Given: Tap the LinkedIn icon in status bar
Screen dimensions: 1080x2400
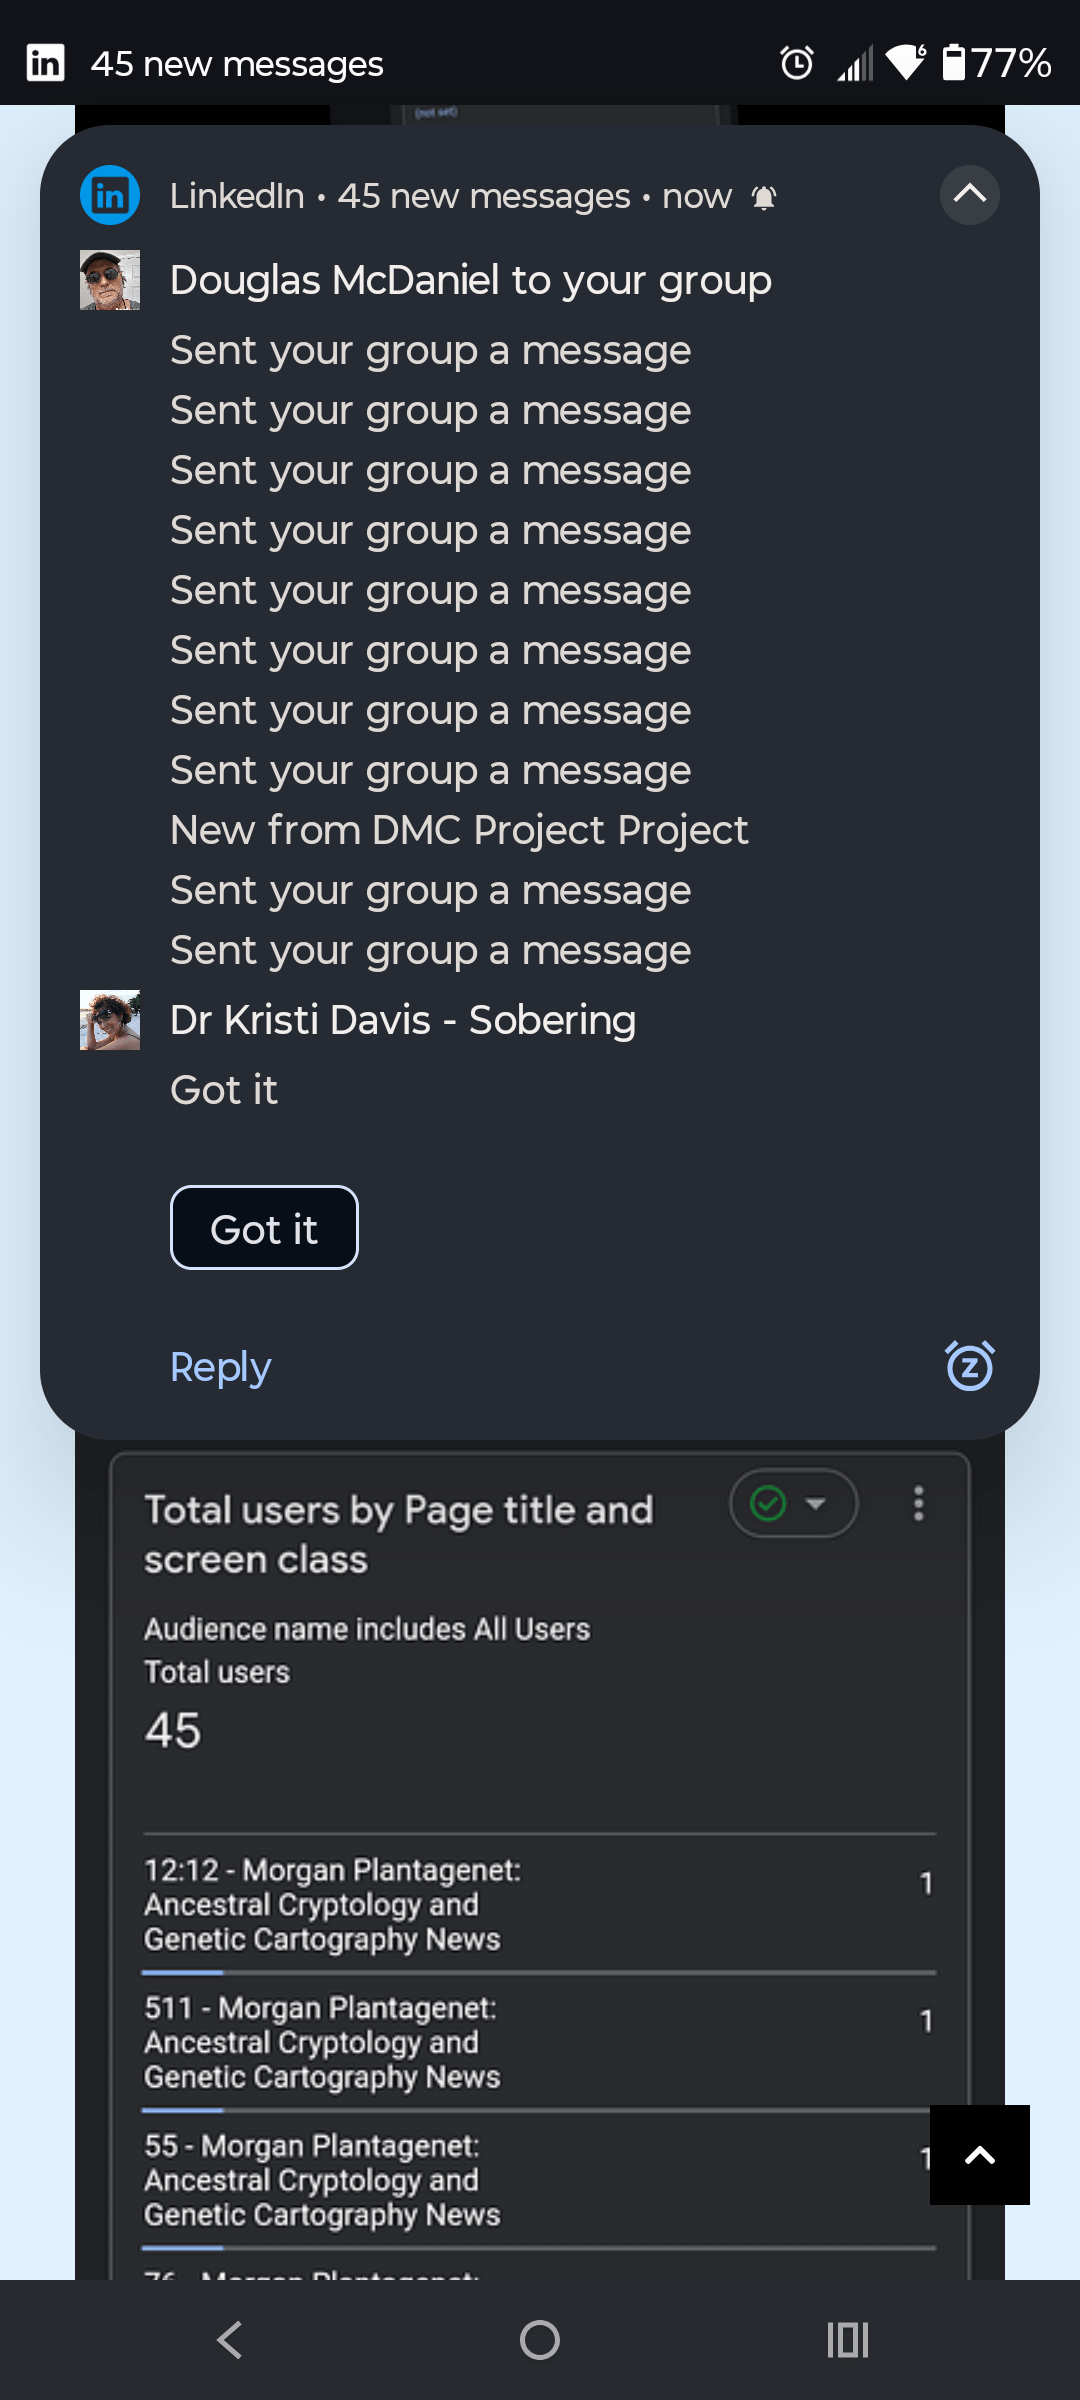Looking at the screenshot, I should click(x=45, y=63).
